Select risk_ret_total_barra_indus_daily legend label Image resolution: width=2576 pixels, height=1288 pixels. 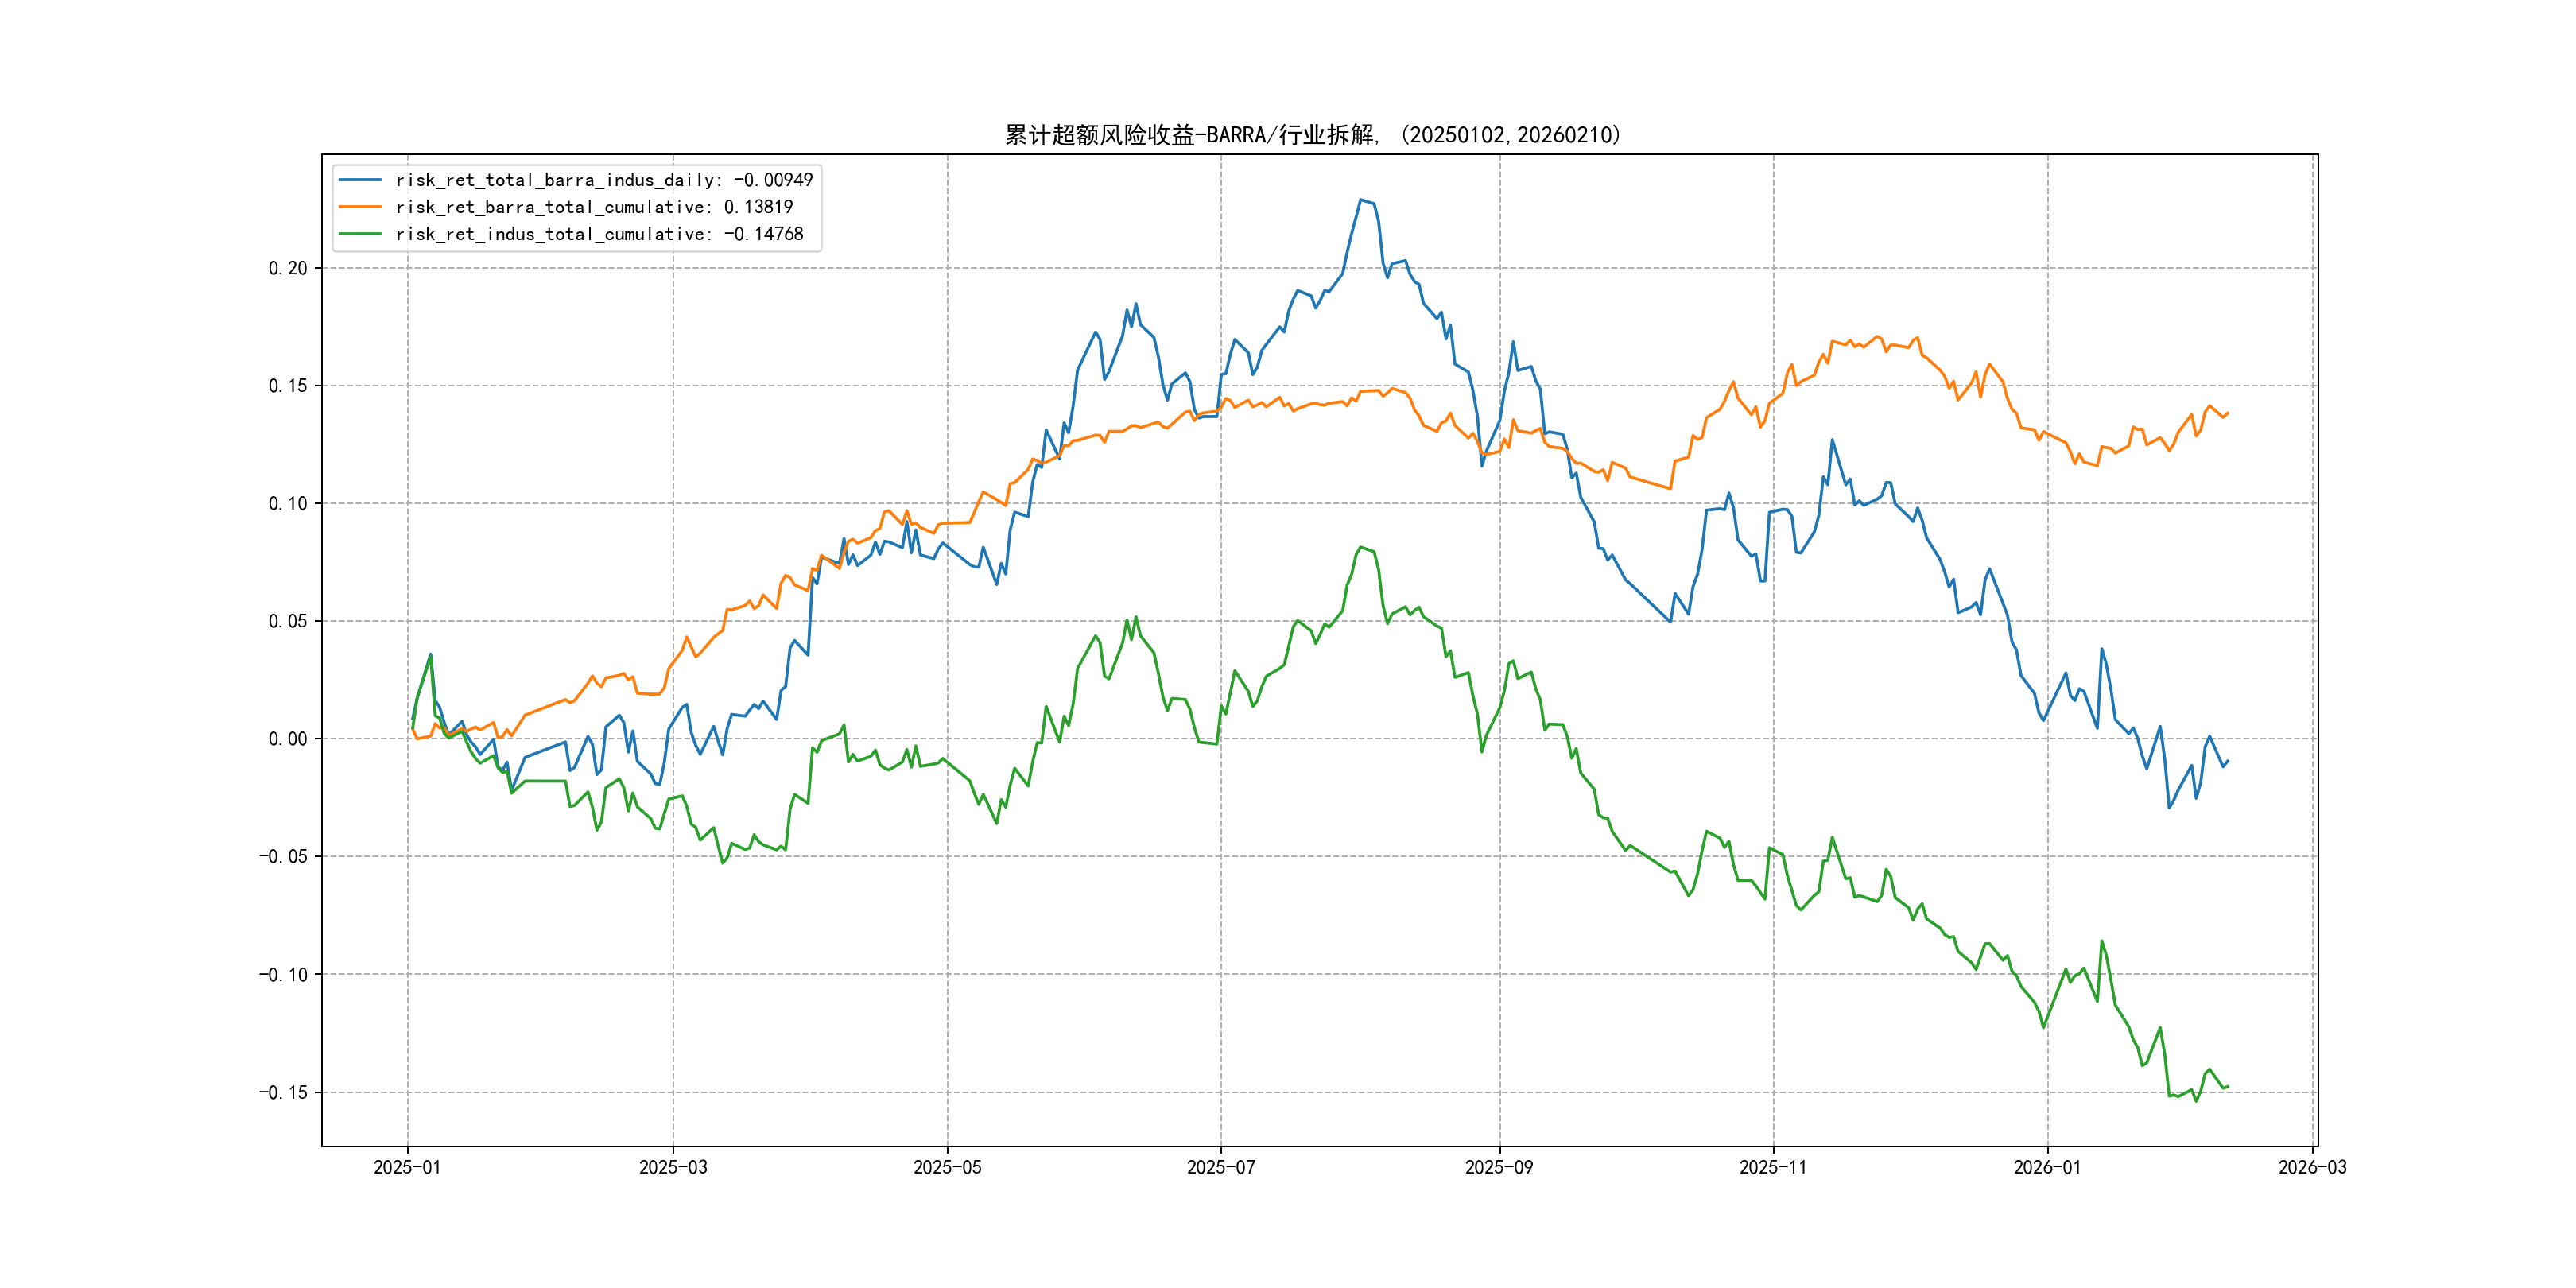(604, 180)
